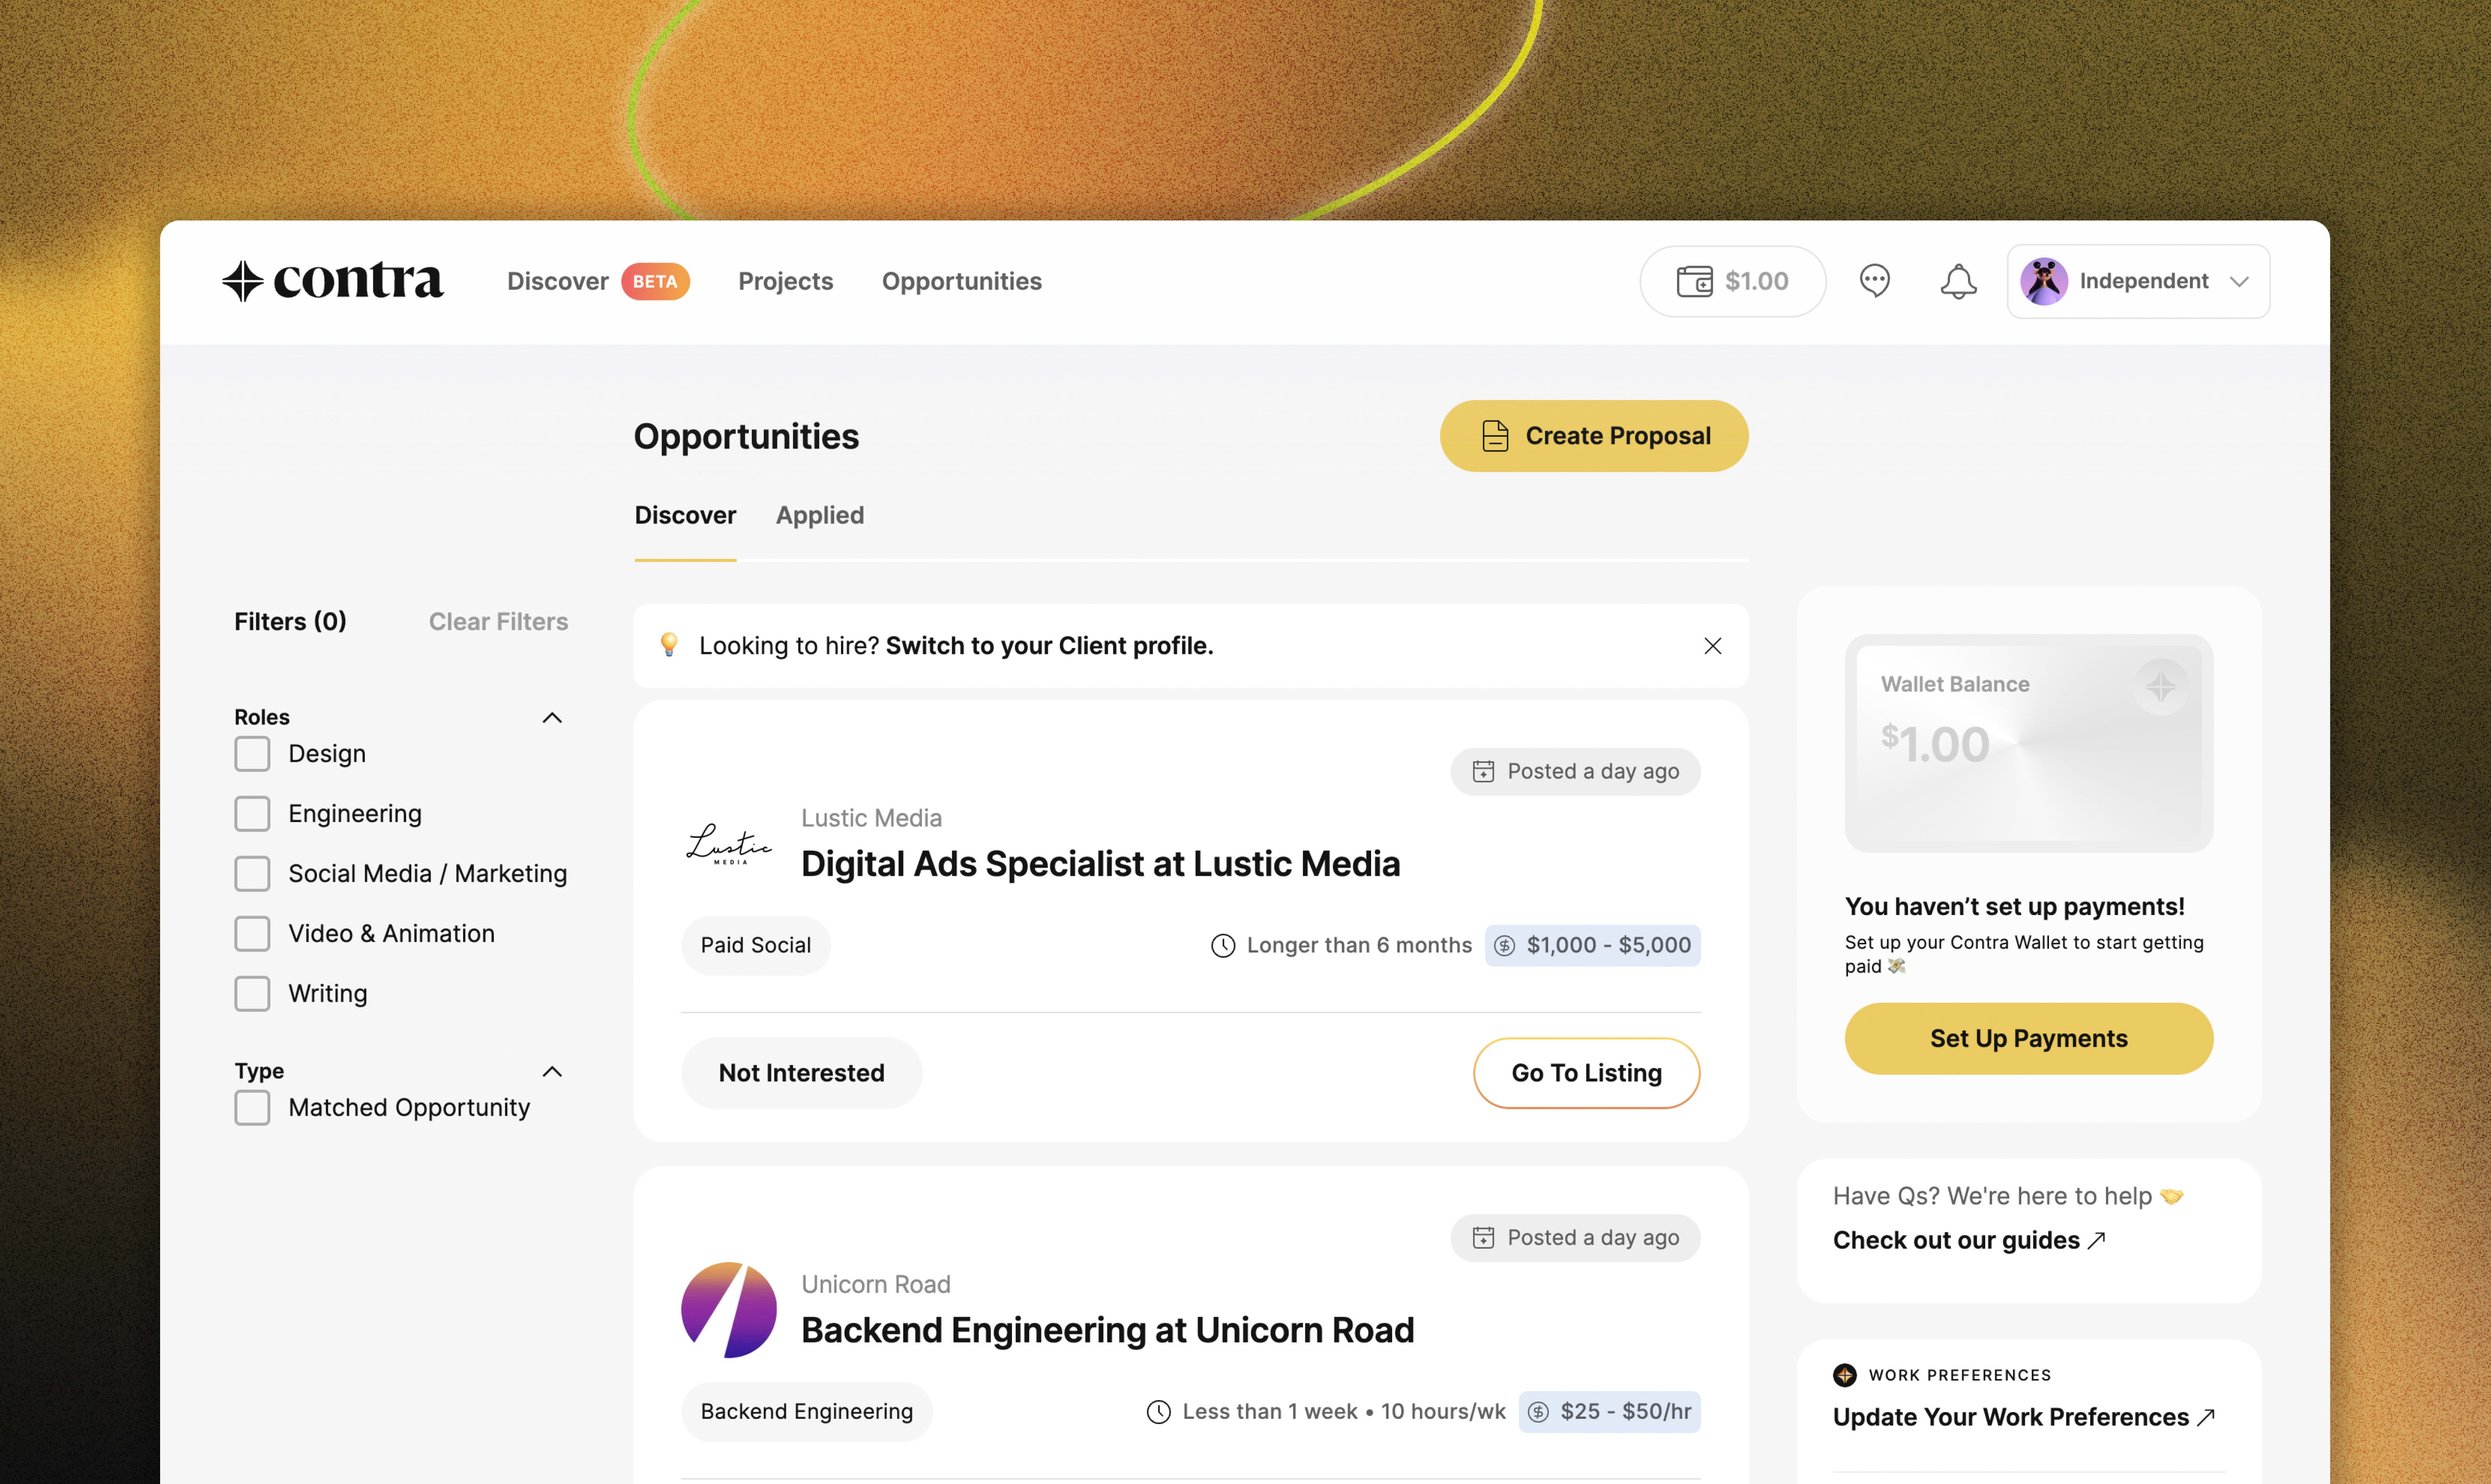Image resolution: width=2491 pixels, height=1484 pixels.
Task: Open the messages chat bubble icon
Action: [1874, 281]
